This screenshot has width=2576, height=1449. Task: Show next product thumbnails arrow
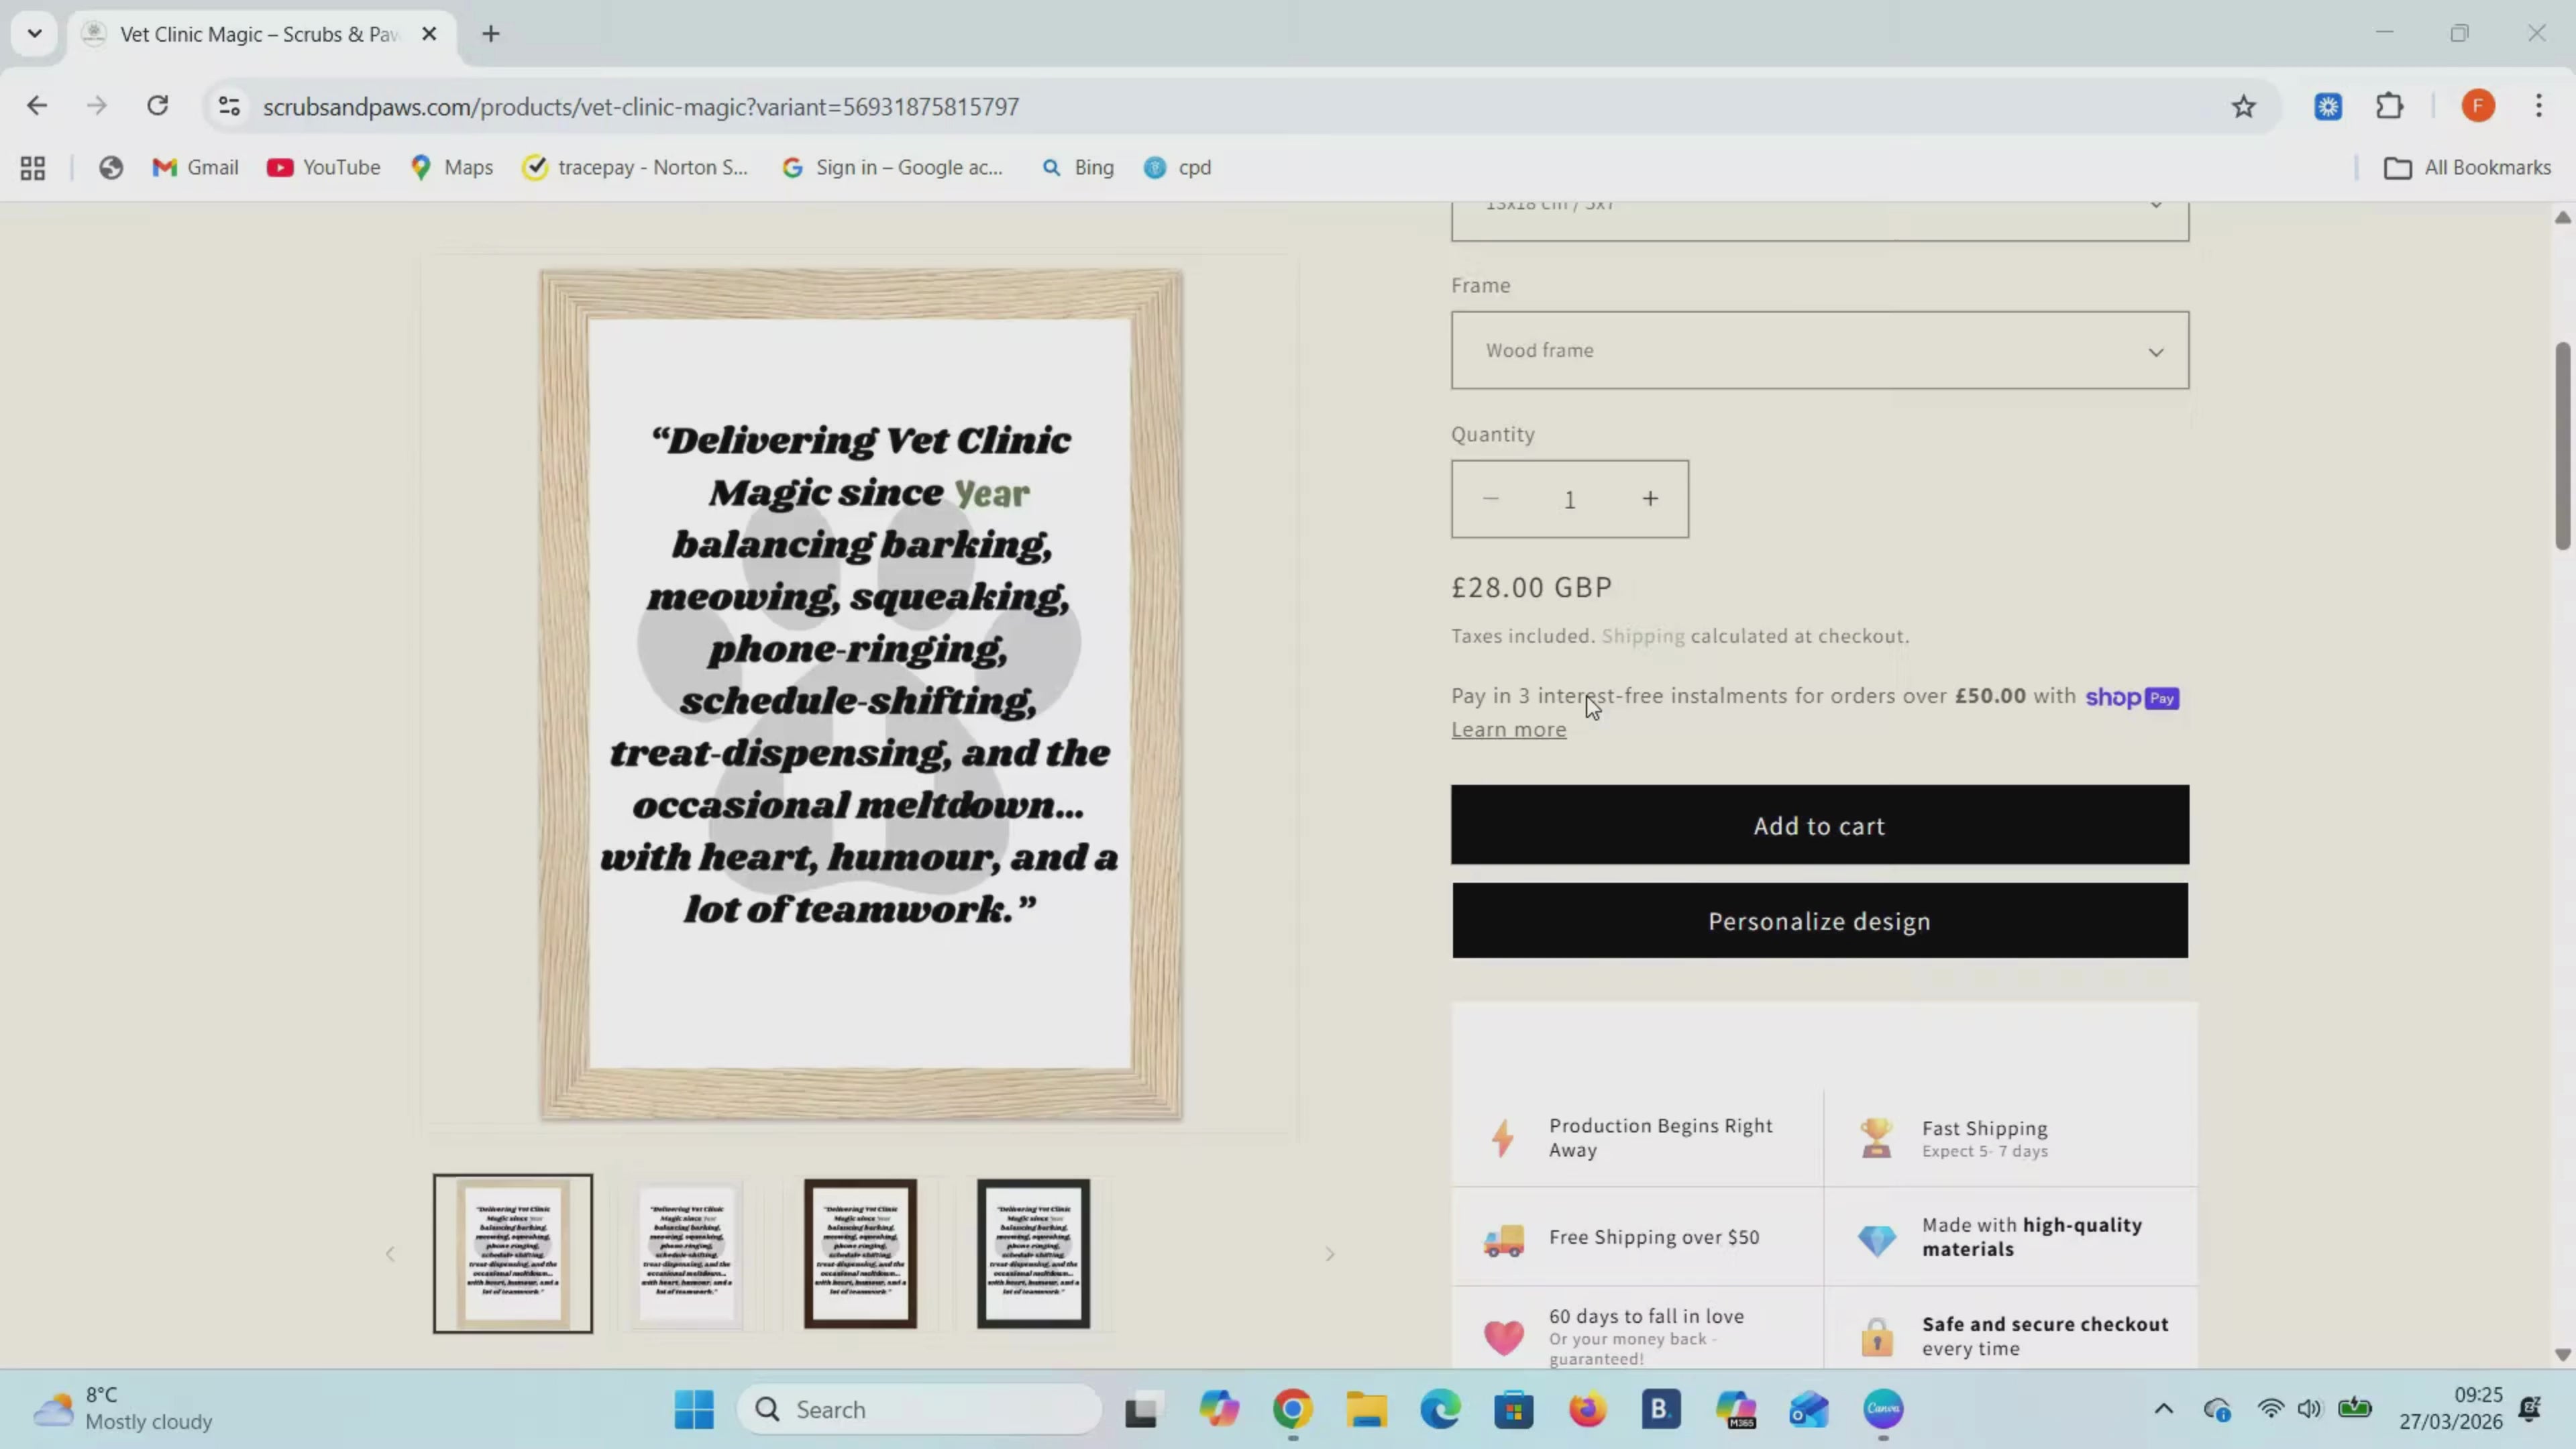tap(1330, 1254)
